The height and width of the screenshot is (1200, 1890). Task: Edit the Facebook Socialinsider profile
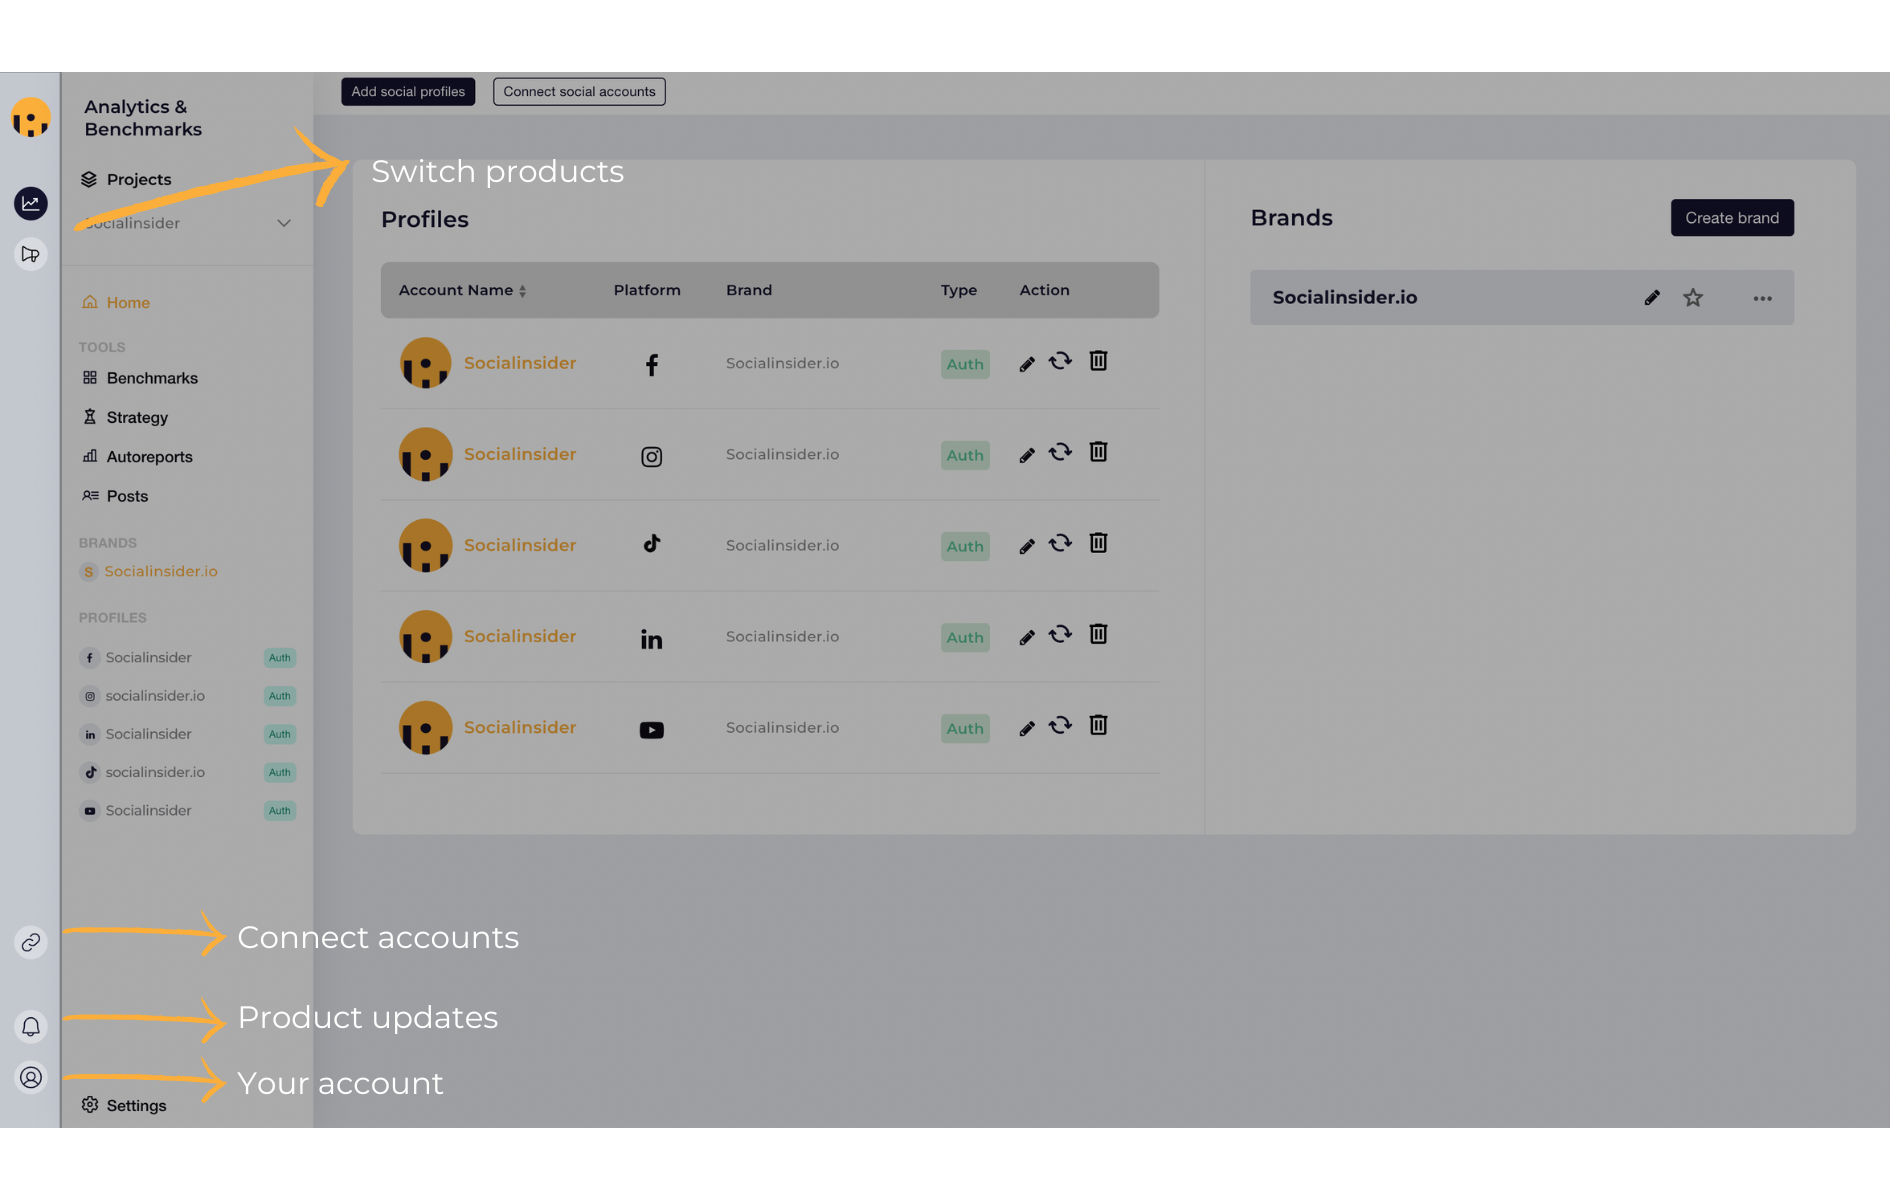click(1027, 364)
